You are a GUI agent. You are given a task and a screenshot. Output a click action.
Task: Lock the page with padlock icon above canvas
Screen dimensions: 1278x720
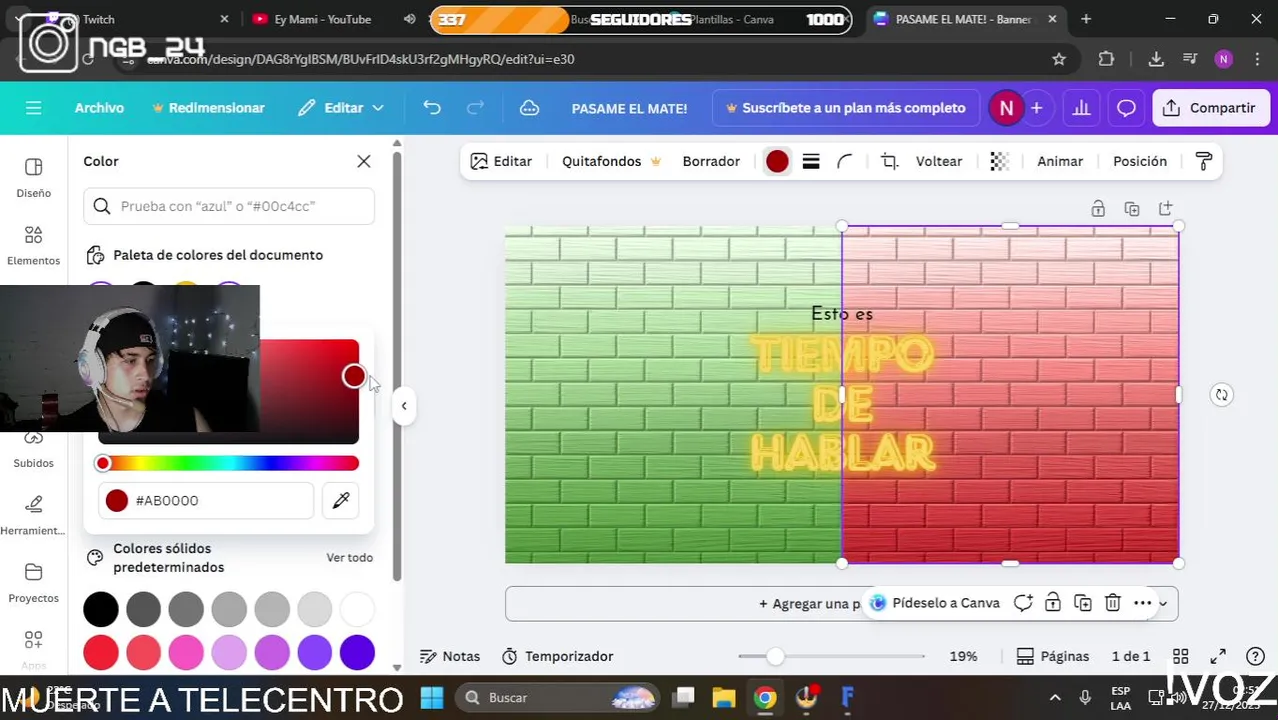1098,208
